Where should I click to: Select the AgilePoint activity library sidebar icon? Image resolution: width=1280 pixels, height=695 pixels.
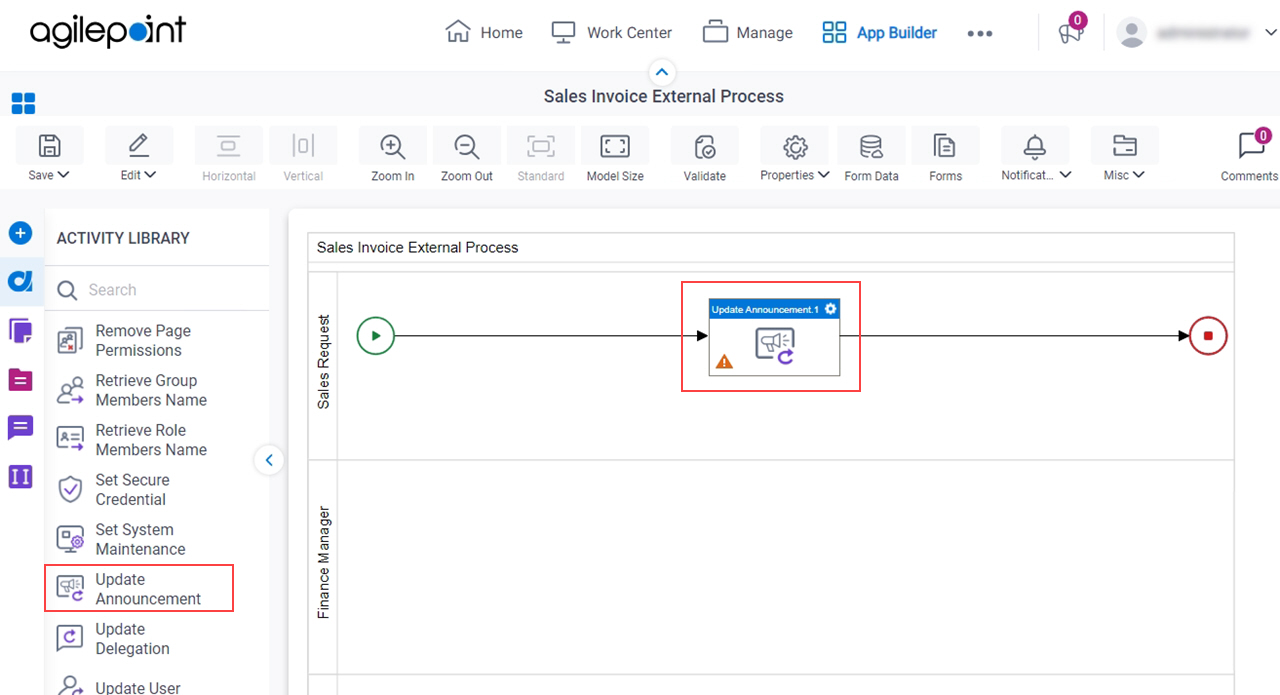click(x=20, y=282)
